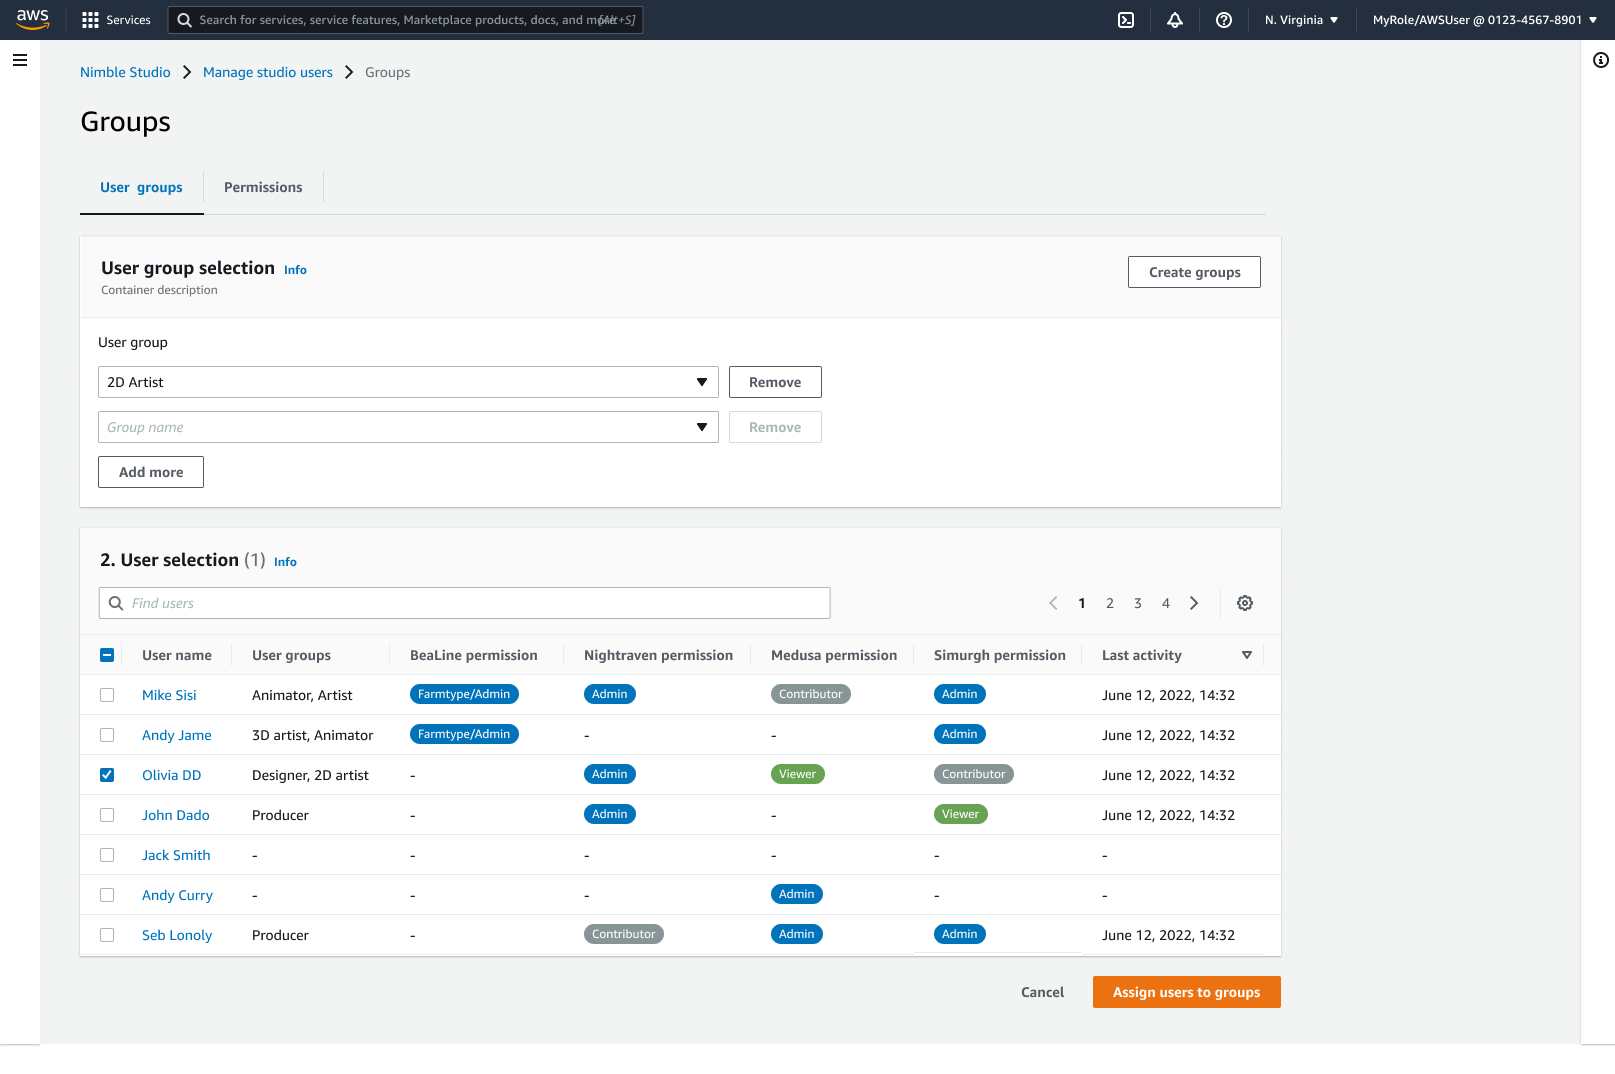
Task: Go to next page arrow in pagination
Action: coord(1194,603)
